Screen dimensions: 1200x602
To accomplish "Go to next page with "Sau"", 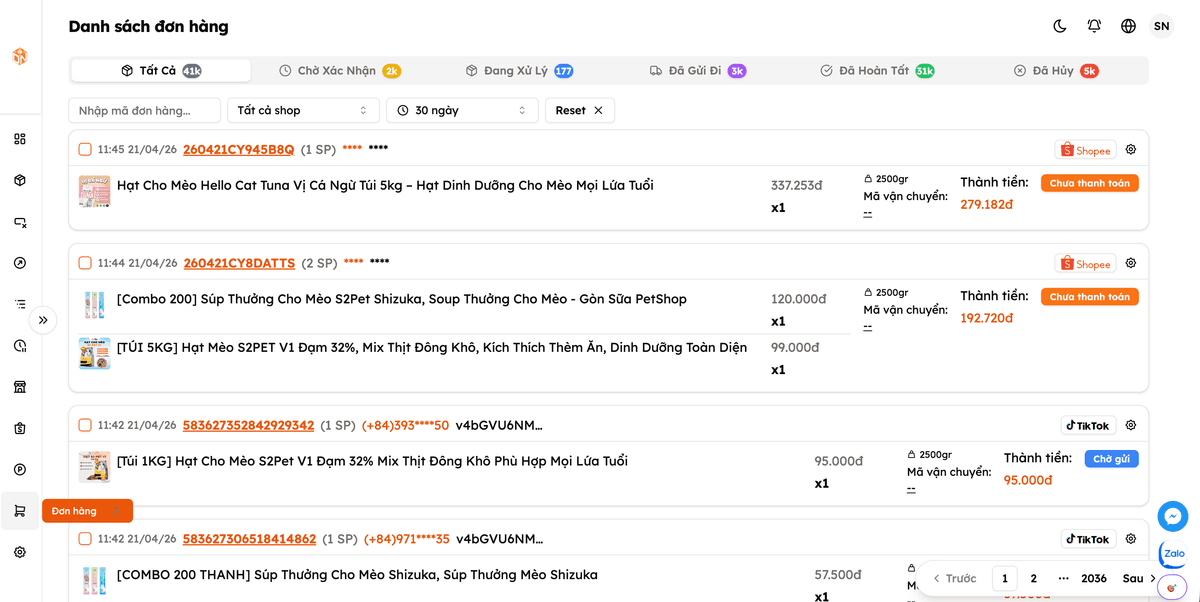I will coord(1139,578).
